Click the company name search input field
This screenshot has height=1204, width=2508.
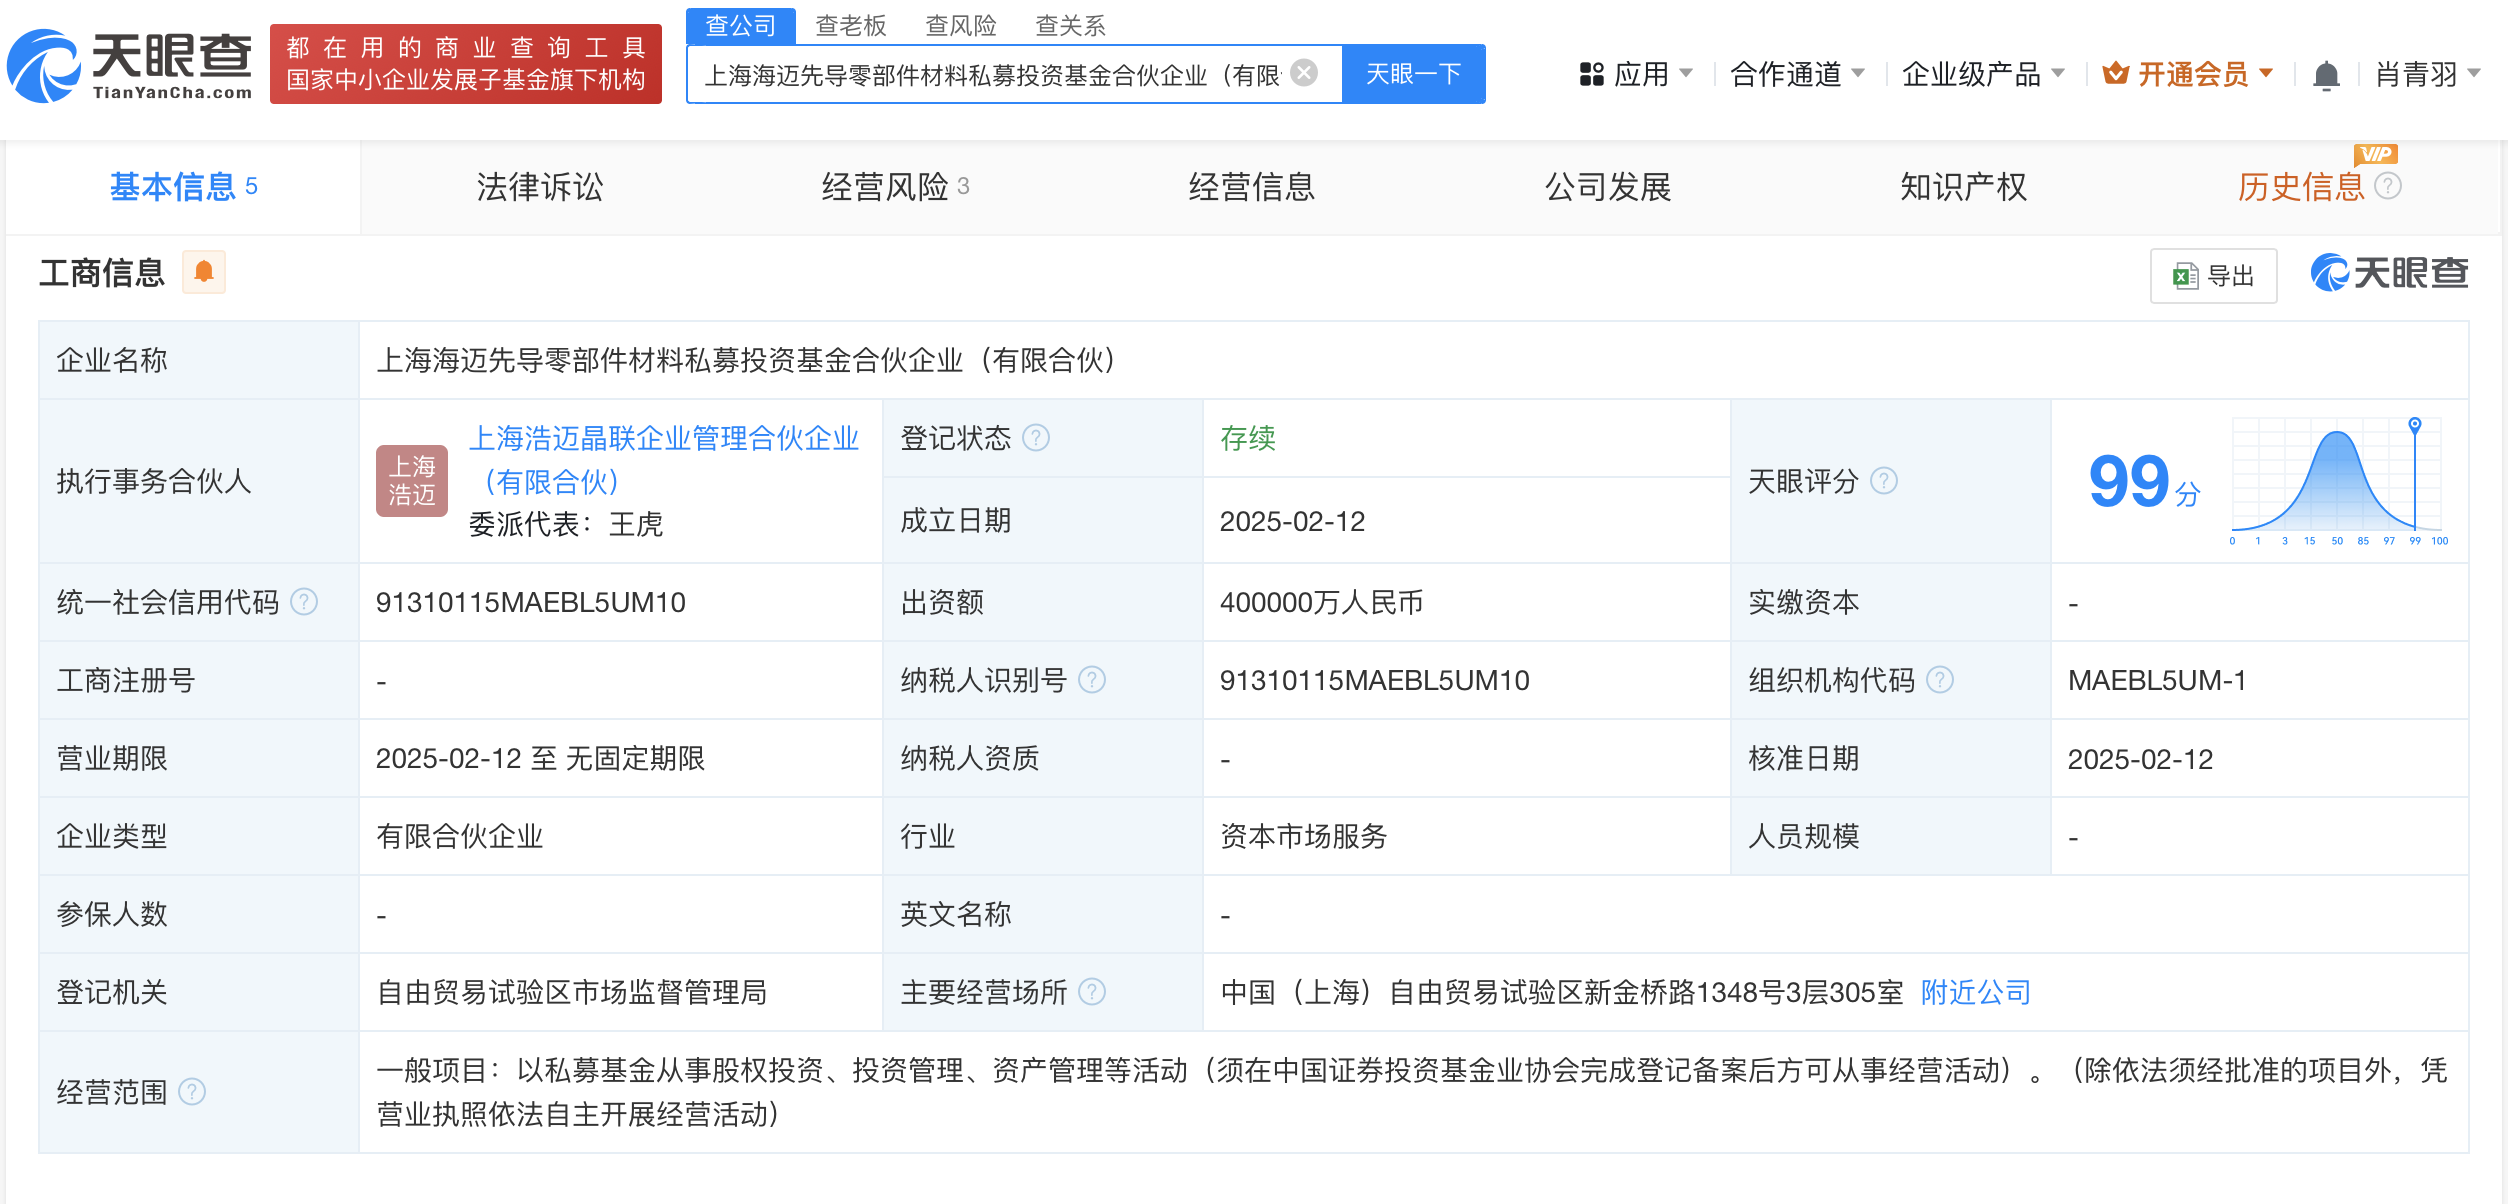tap(990, 75)
